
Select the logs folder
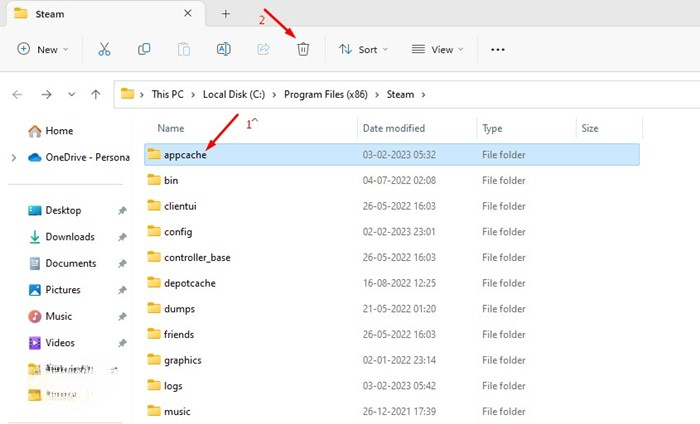(392, 386)
